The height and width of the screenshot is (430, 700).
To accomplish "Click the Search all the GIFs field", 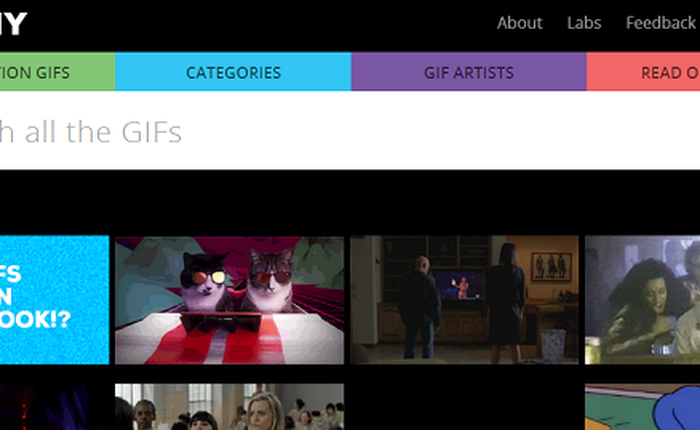I will (350, 131).
